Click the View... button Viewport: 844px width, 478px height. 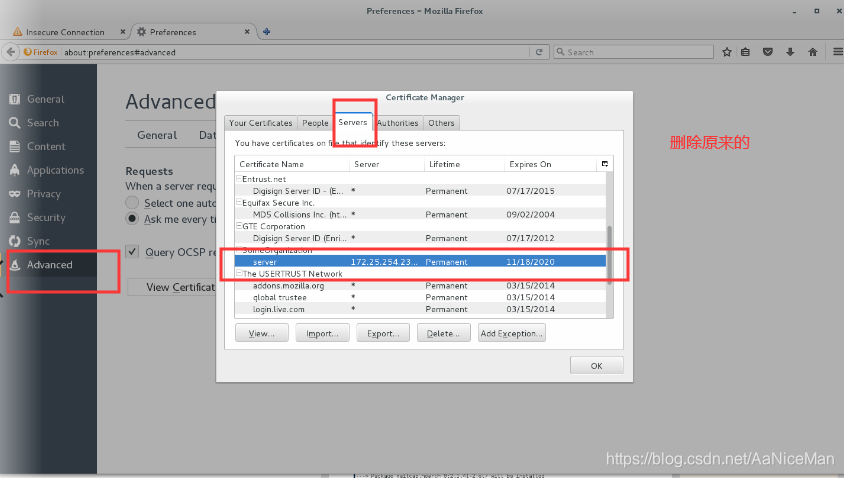coord(262,333)
